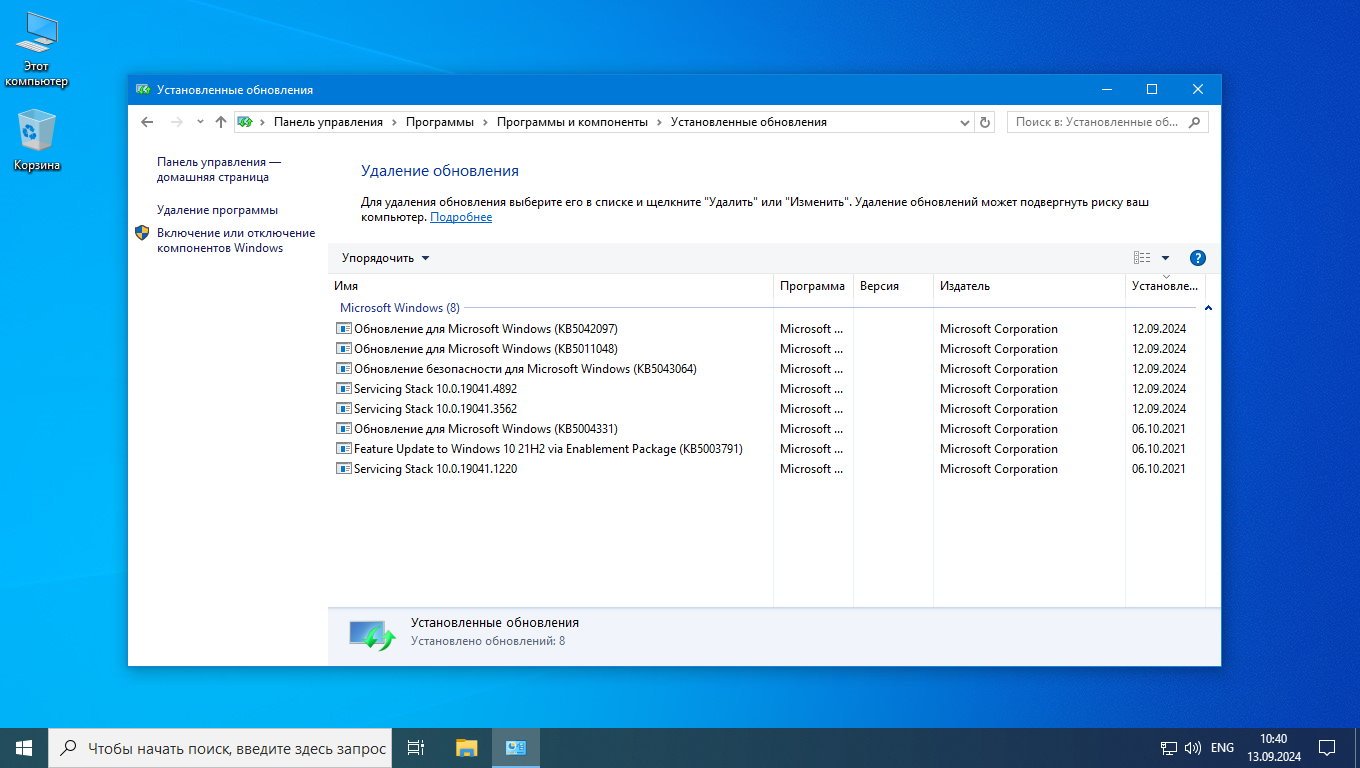Select update KB5043064 in the list

tap(525, 369)
